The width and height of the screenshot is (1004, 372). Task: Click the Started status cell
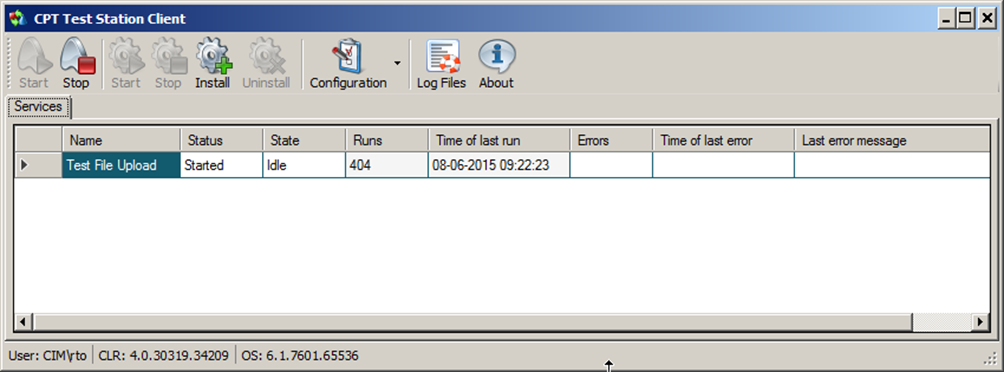point(222,165)
